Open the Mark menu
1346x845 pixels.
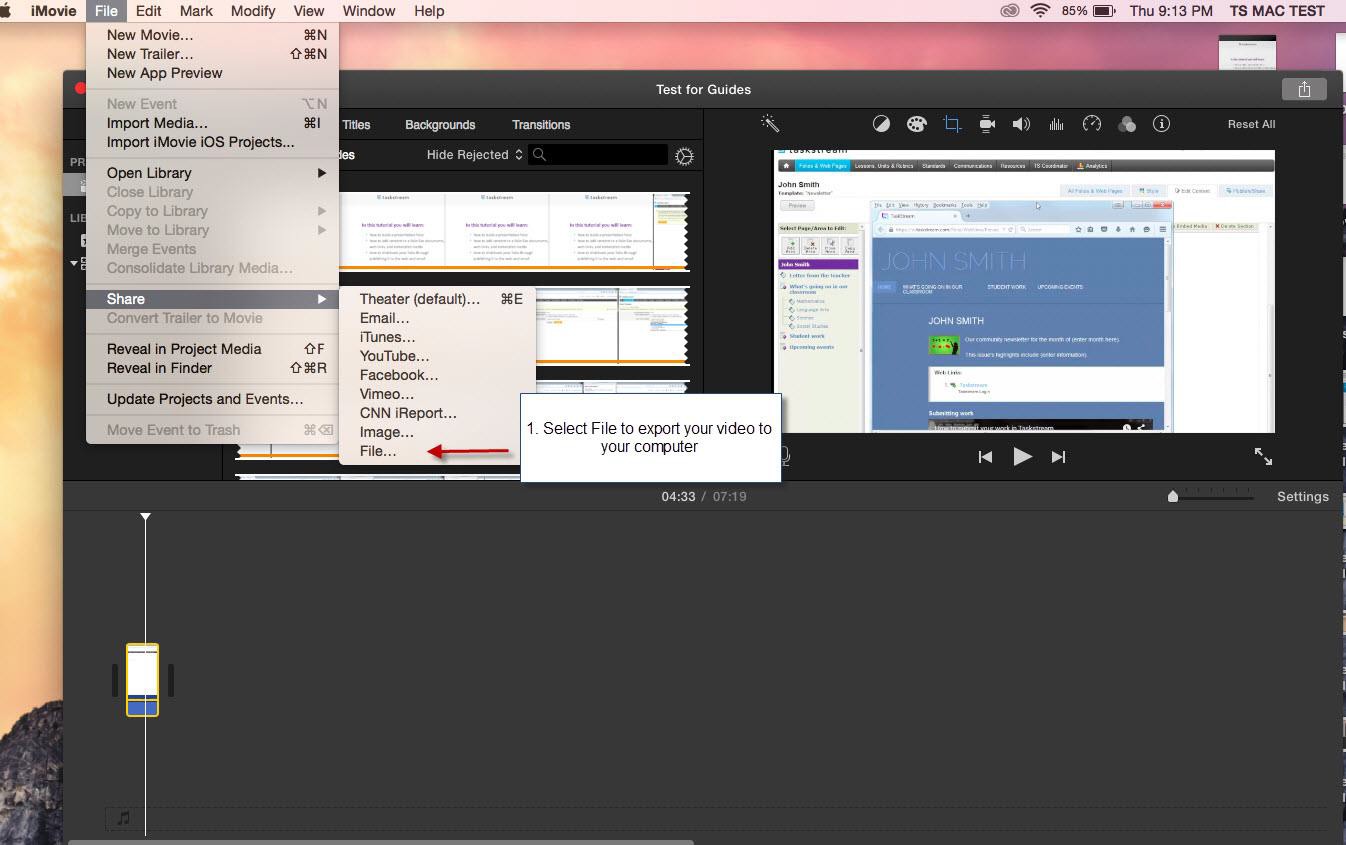coord(196,11)
